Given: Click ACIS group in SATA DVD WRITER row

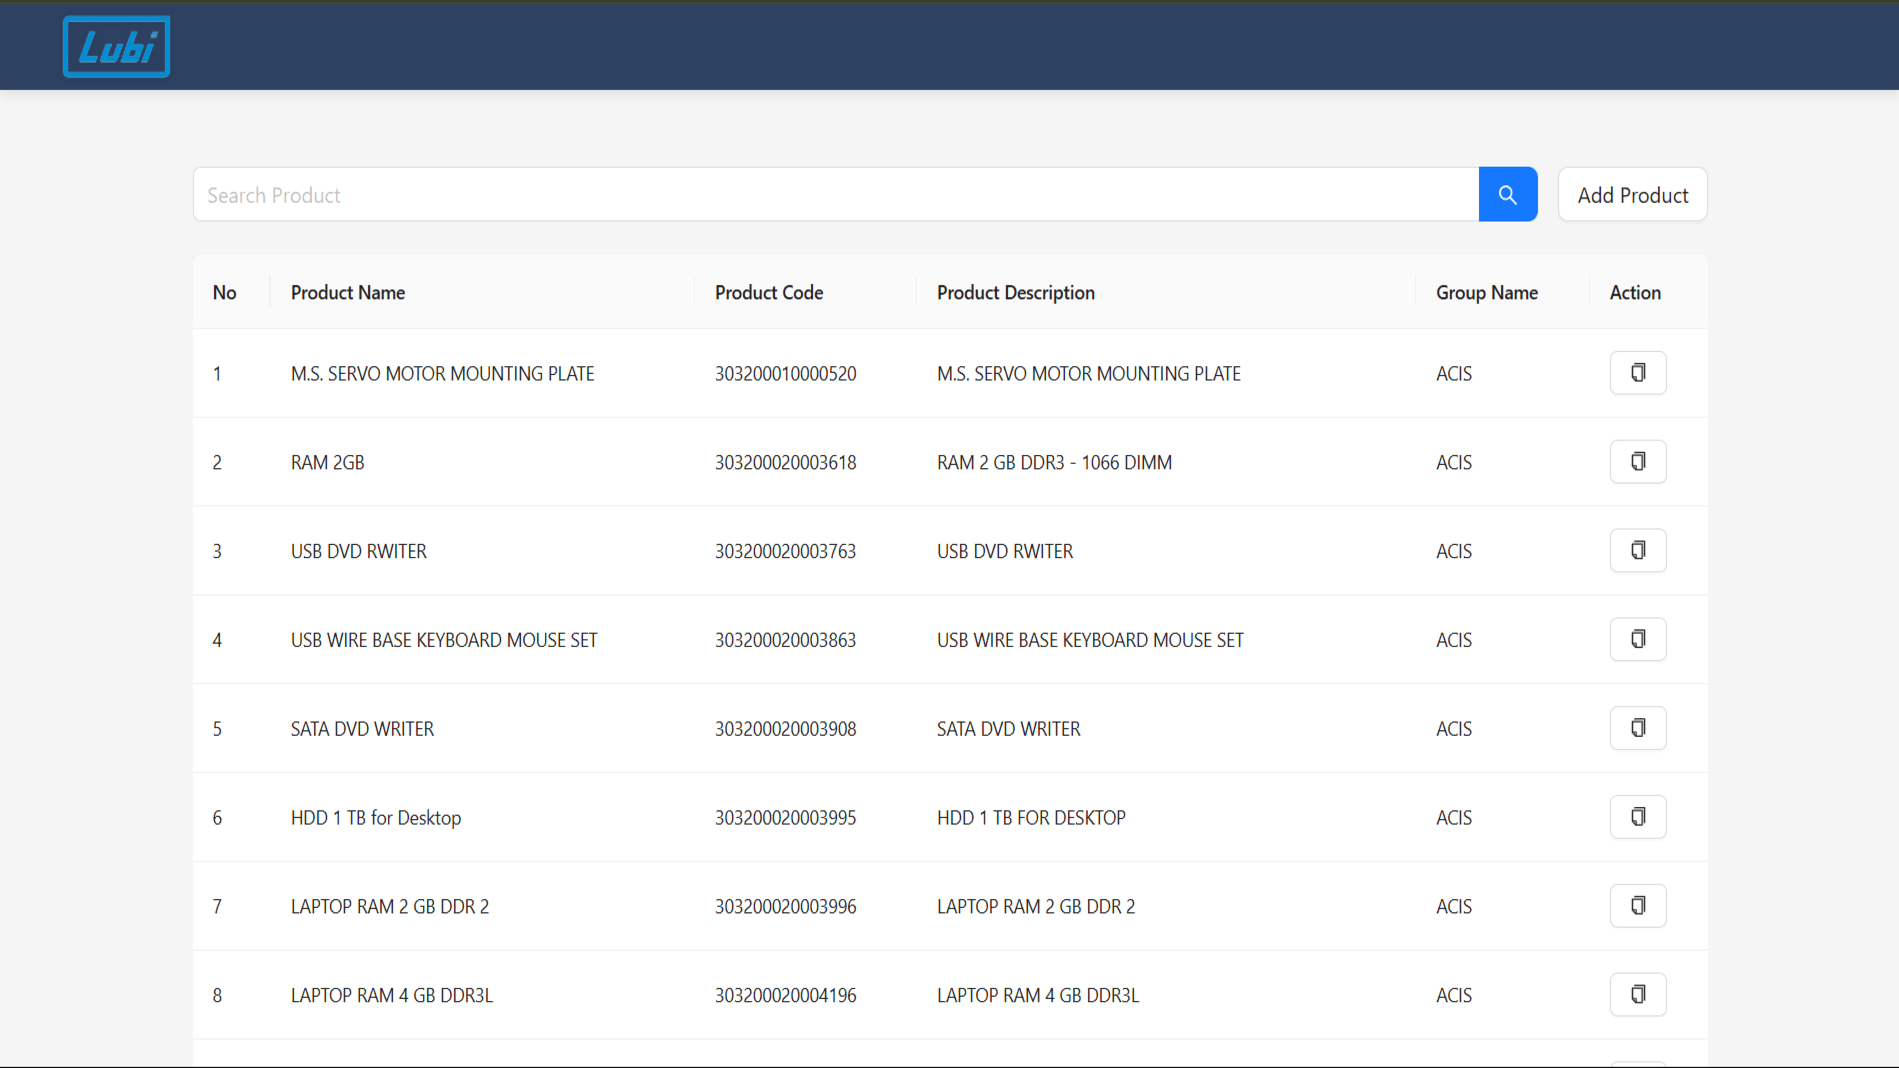Looking at the screenshot, I should coord(1453,729).
